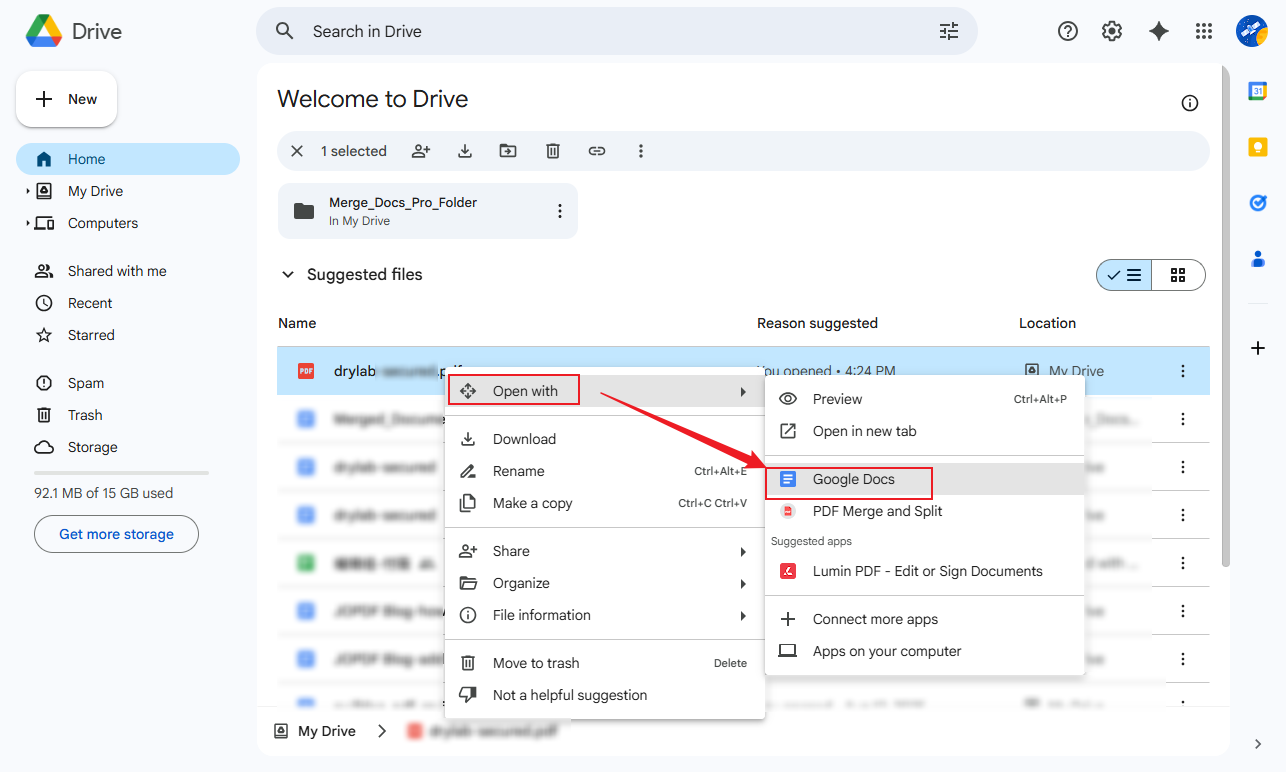Image resolution: width=1286 pixels, height=772 pixels.
Task: Open the Help question mark icon
Action: point(1068,31)
